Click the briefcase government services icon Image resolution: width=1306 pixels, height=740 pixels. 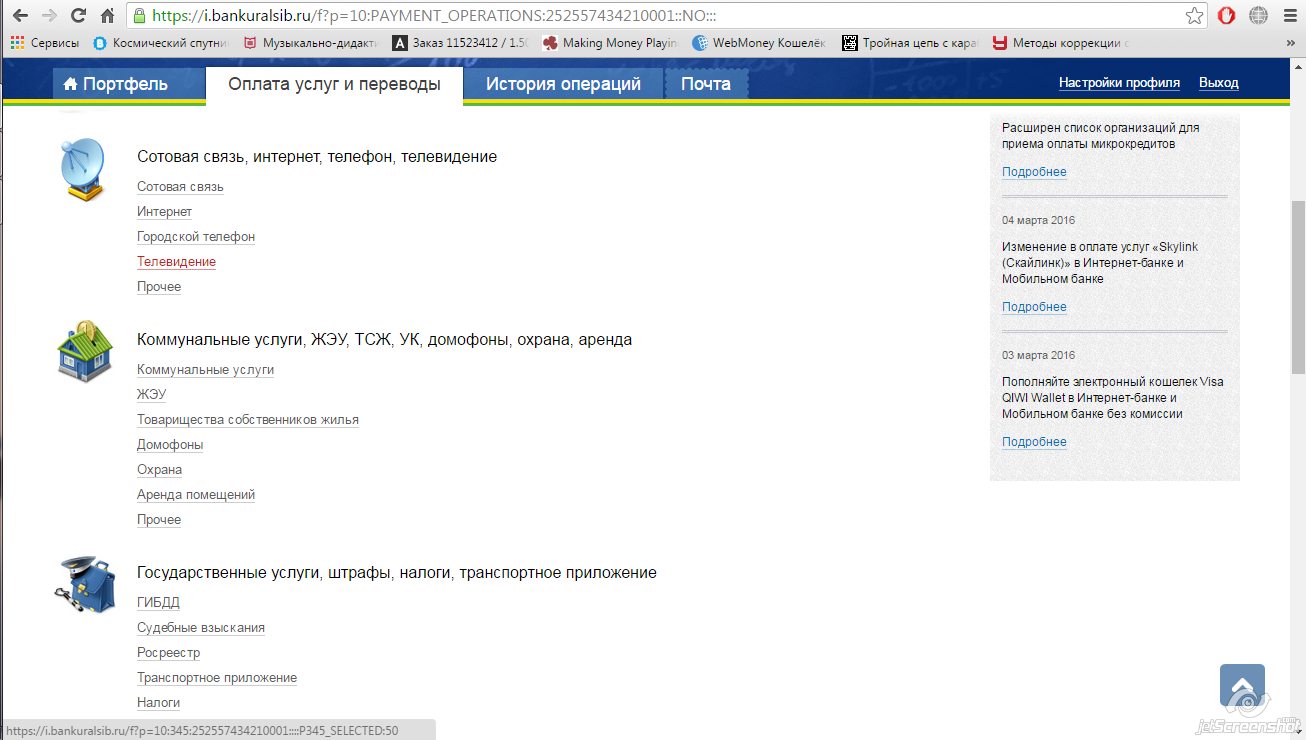(84, 585)
